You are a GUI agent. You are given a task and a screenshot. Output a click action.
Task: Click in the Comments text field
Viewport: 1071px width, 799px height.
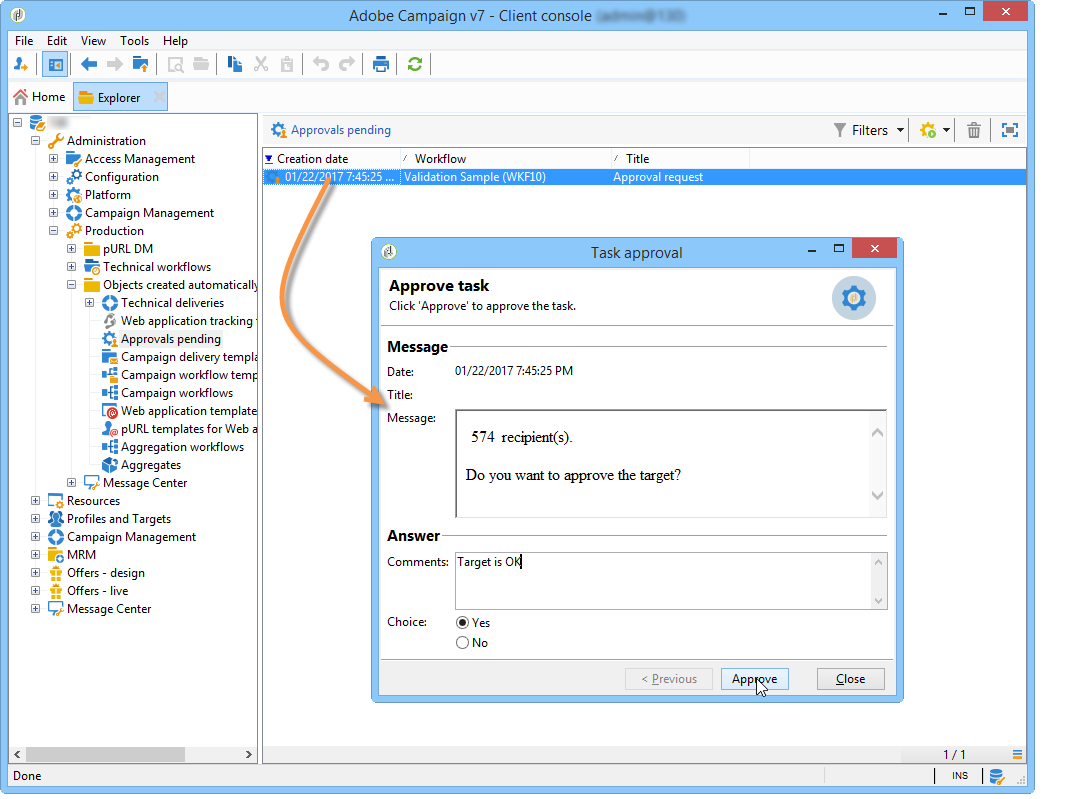663,580
